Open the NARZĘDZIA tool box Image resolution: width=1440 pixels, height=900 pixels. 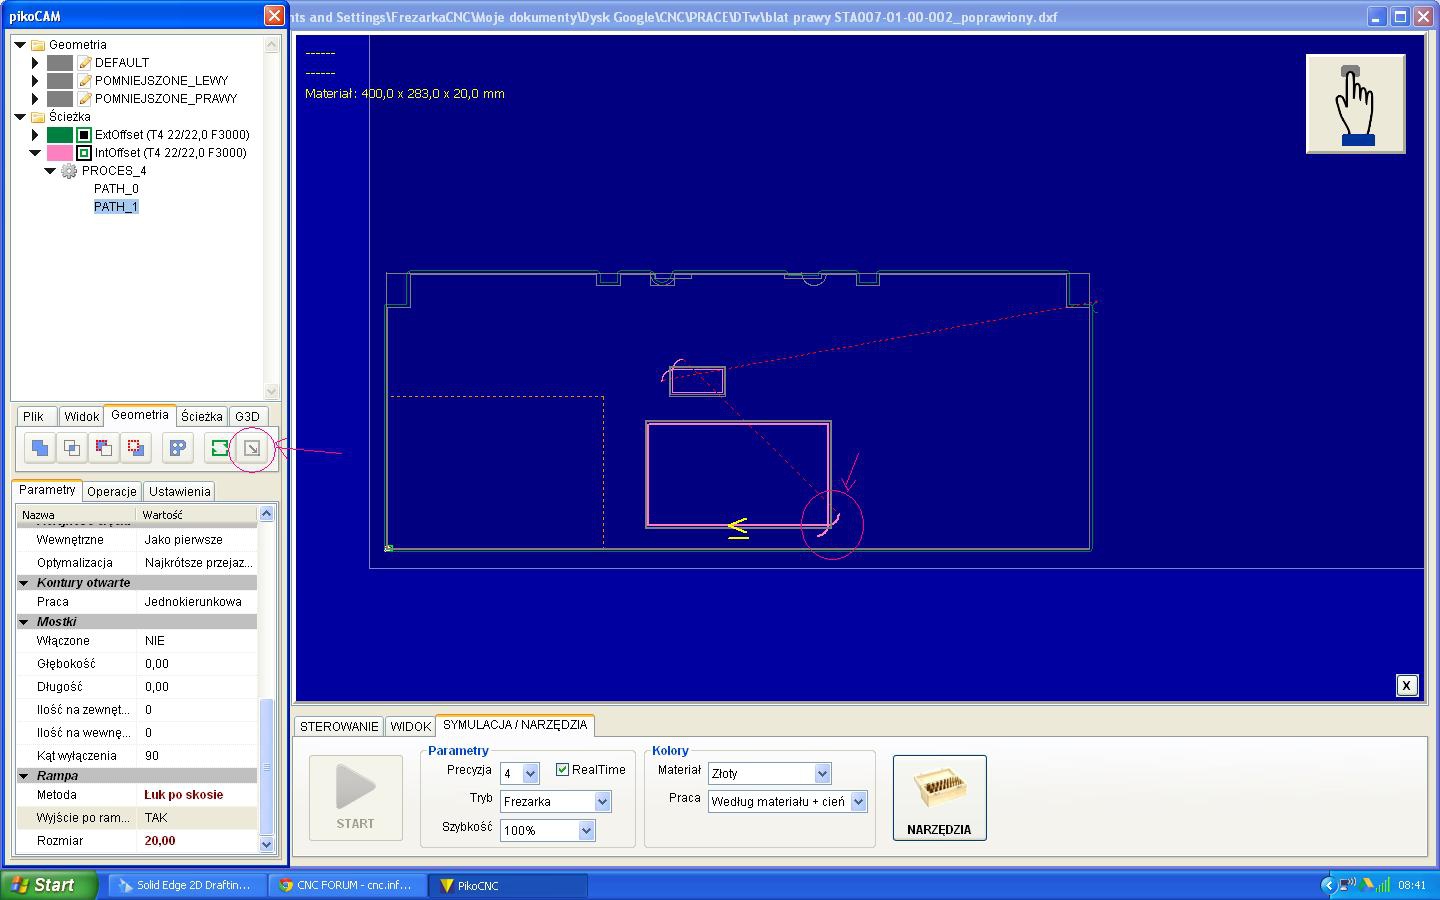(939, 797)
